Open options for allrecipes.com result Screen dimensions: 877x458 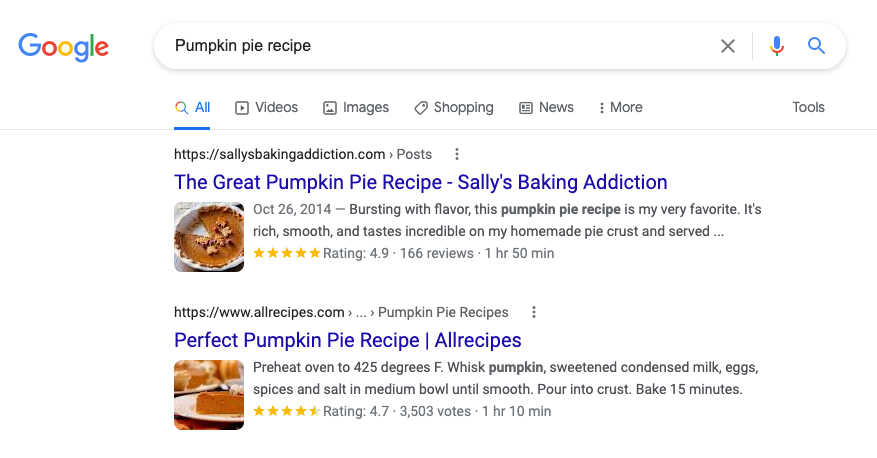(x=534, y=312)
